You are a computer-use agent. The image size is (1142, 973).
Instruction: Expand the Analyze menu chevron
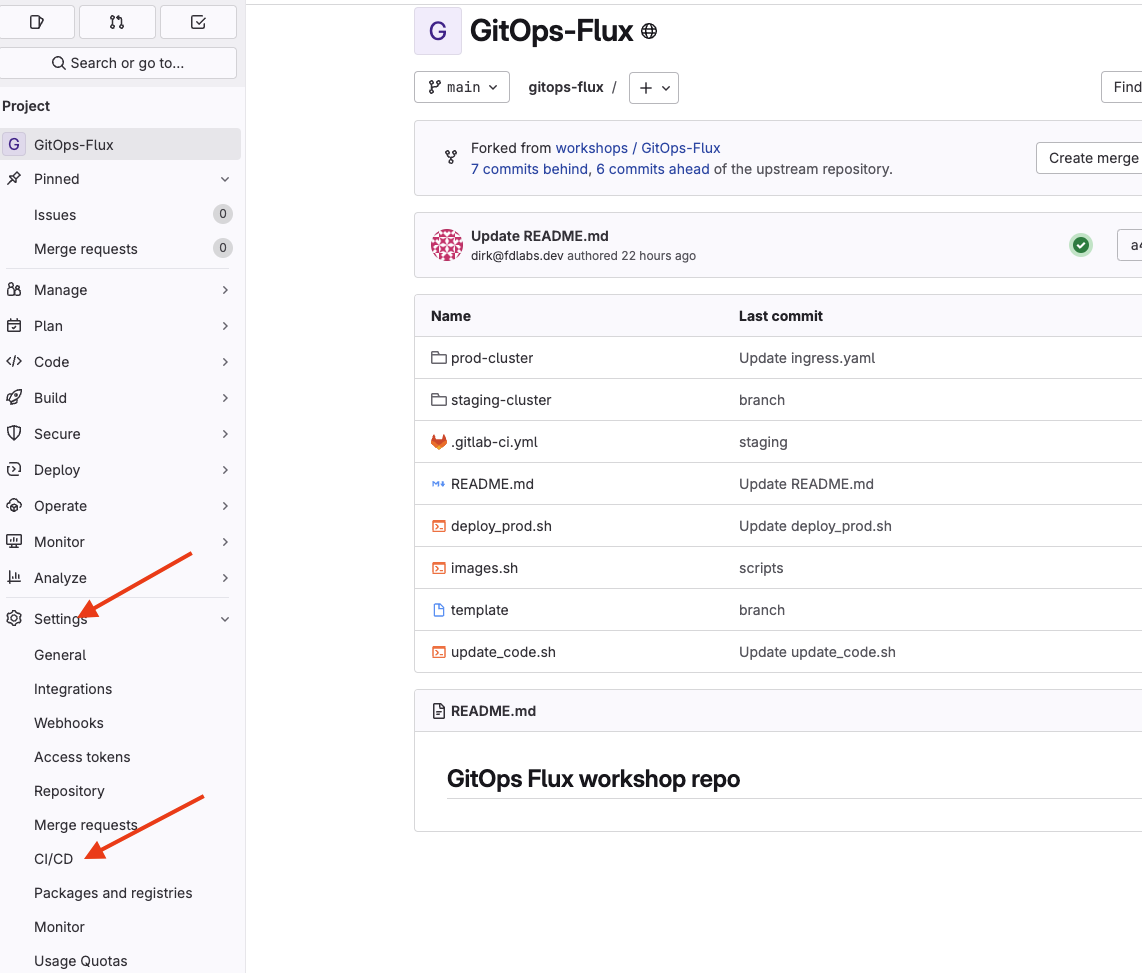pyautogui.click(x=225, y=578)
